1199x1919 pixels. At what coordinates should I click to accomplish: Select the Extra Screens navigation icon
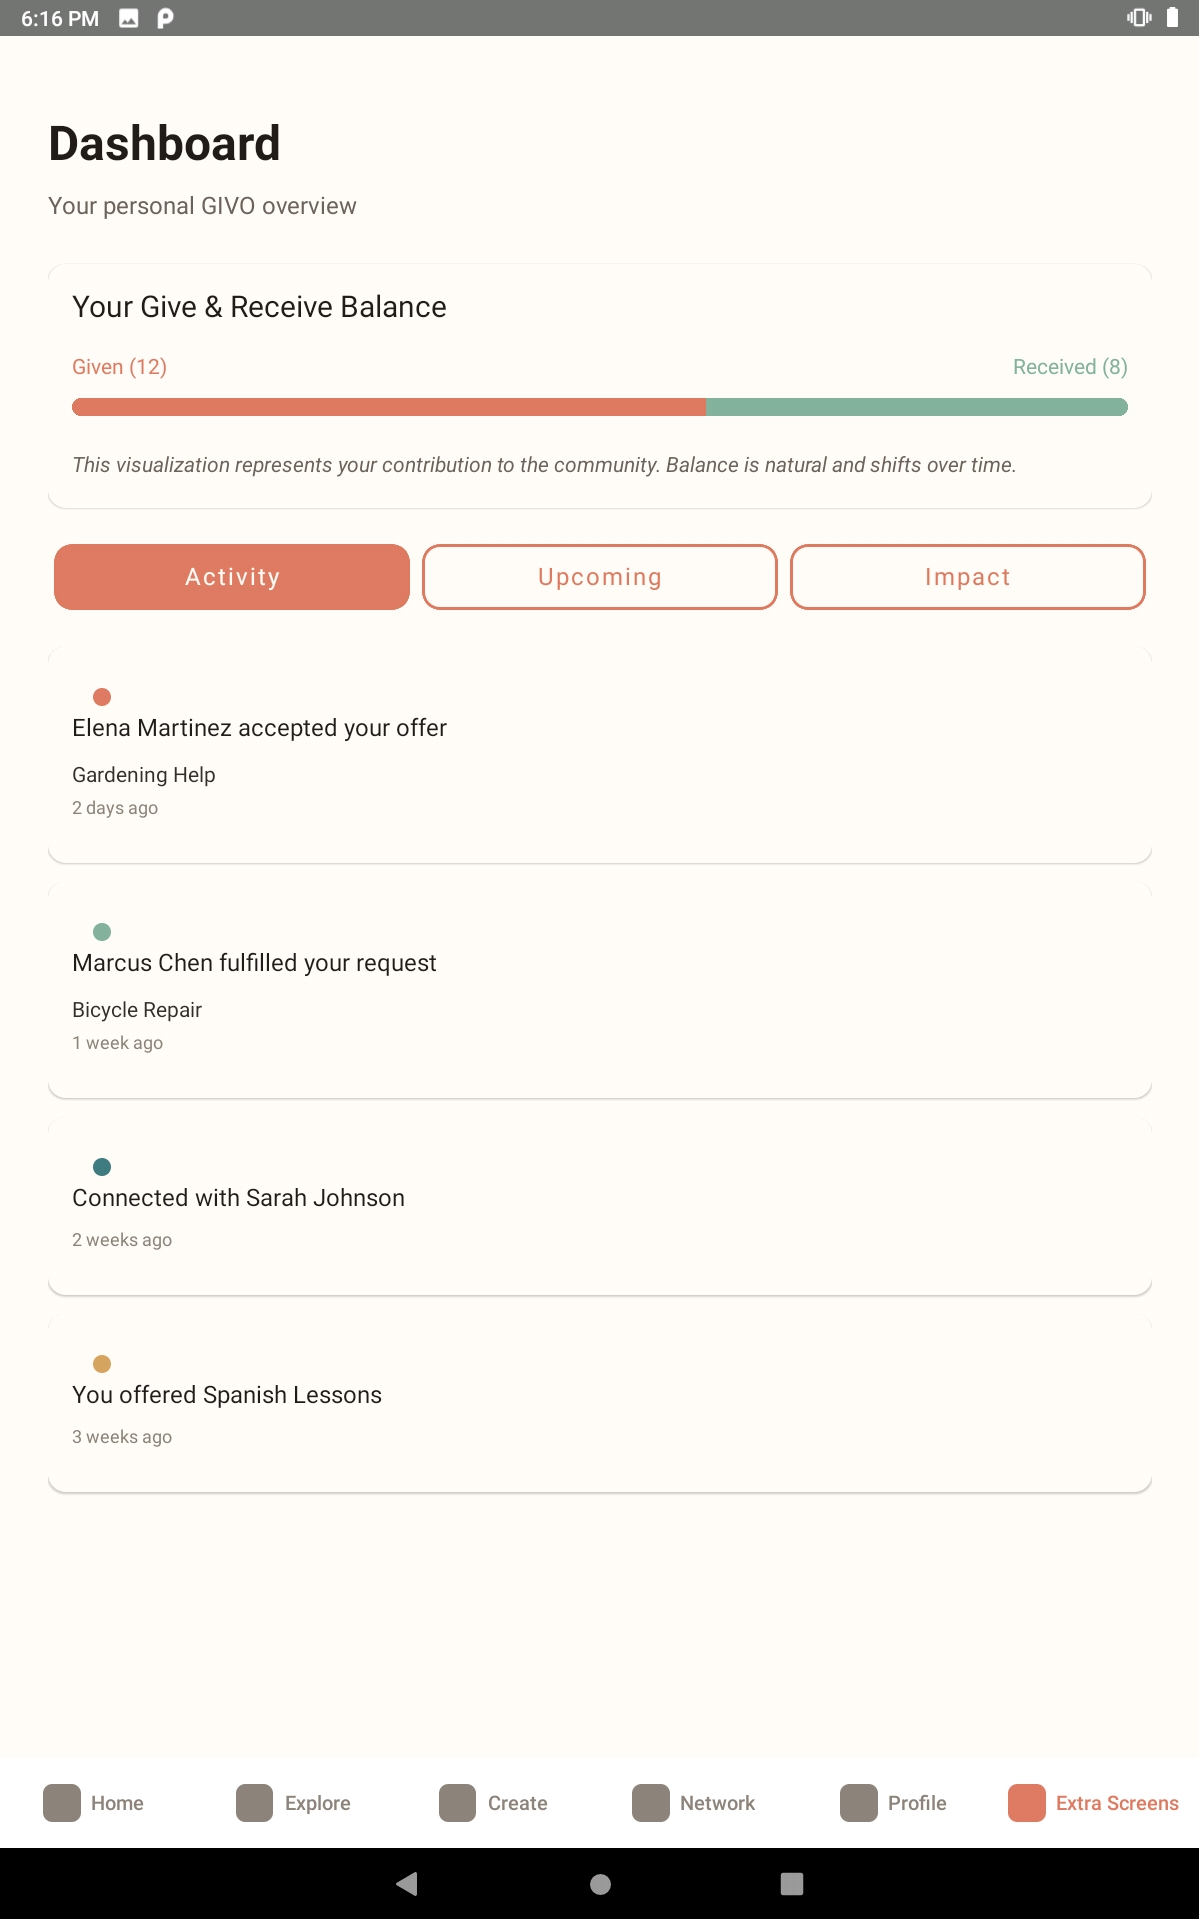1027,1803
